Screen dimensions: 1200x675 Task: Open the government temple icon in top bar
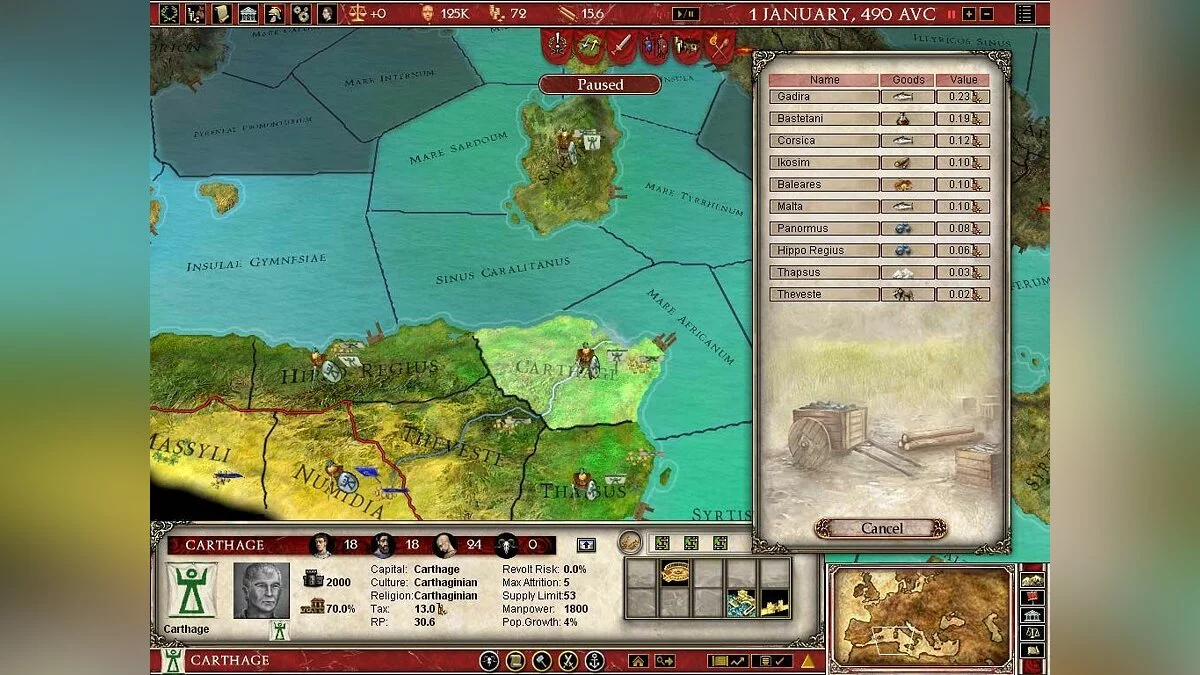click(x=248, y=13)
